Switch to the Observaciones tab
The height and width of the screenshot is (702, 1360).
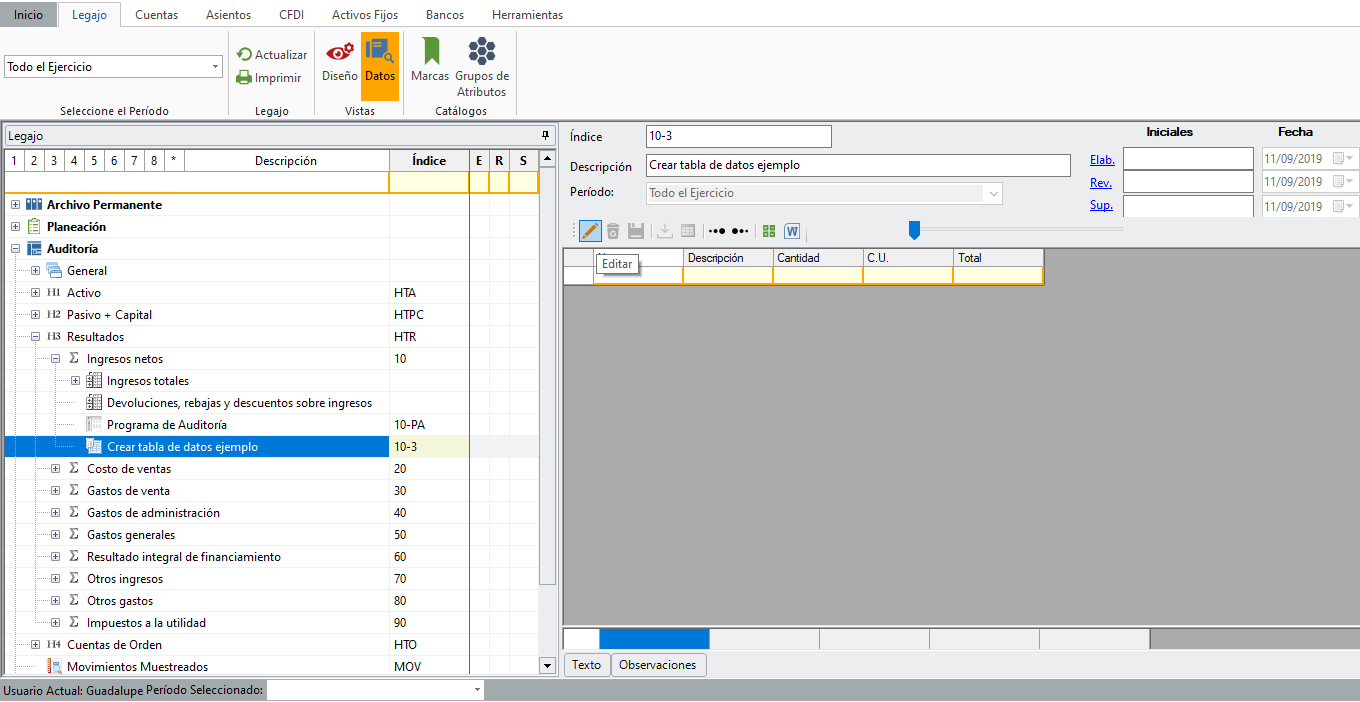coord(658,665)
